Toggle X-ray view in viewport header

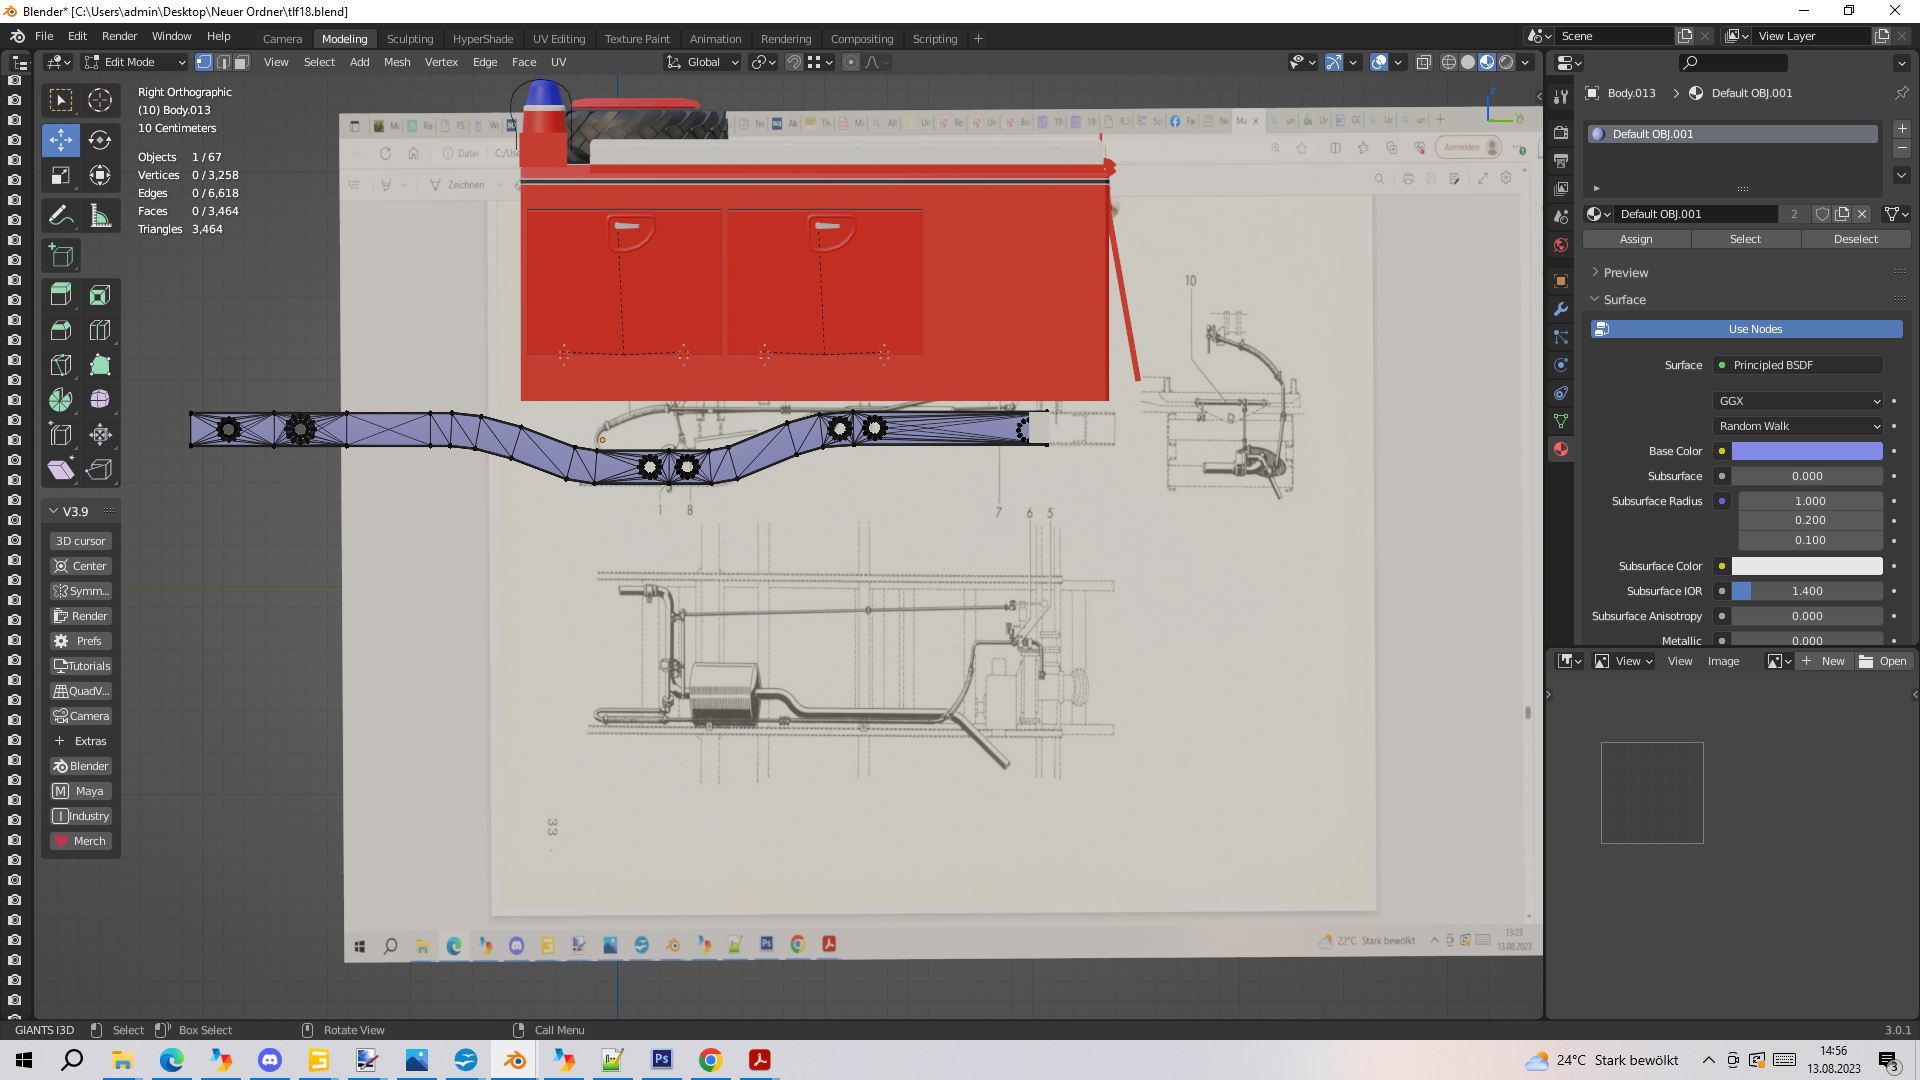1423,62
